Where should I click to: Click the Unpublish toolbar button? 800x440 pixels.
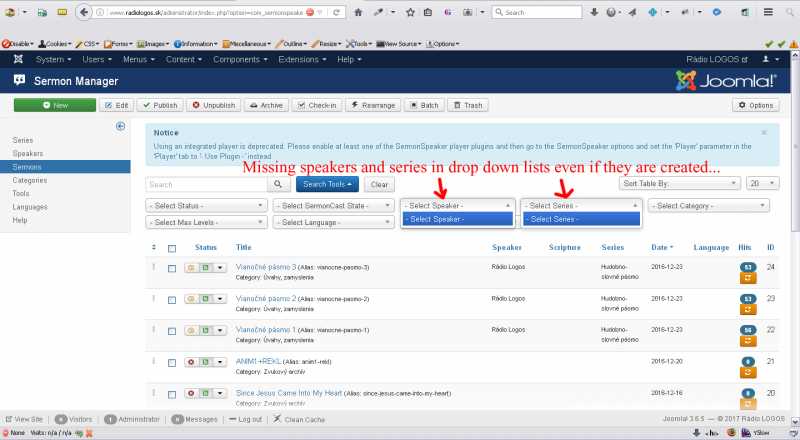(213, 105)
